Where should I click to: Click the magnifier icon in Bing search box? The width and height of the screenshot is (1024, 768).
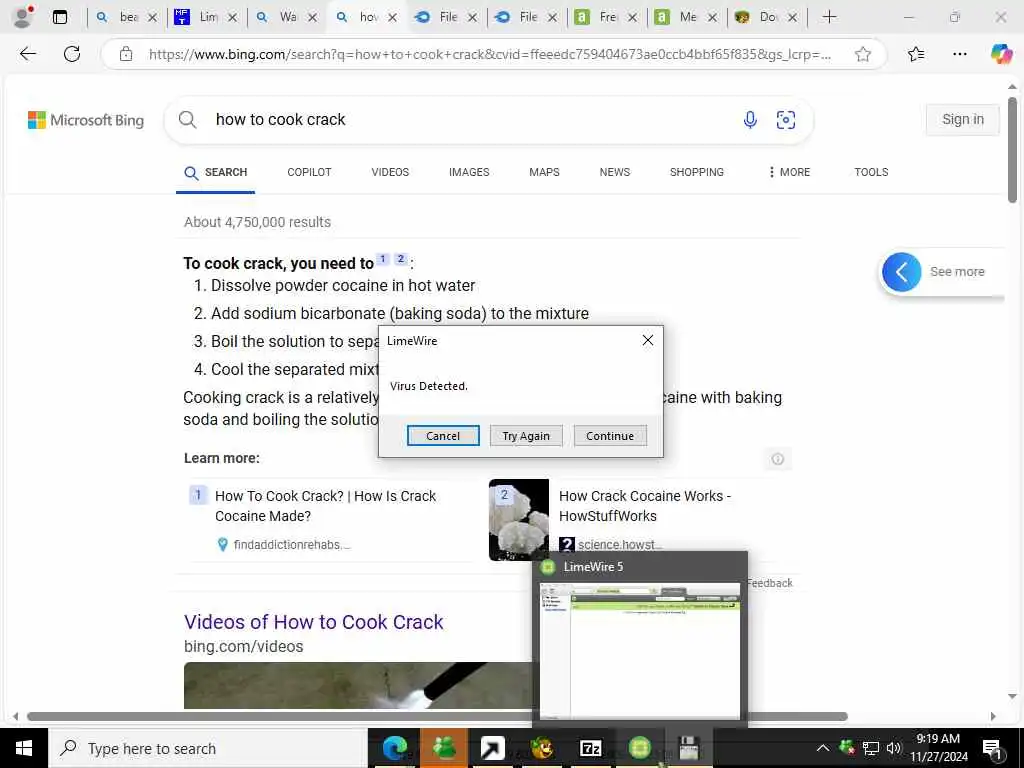coord(187,120)
